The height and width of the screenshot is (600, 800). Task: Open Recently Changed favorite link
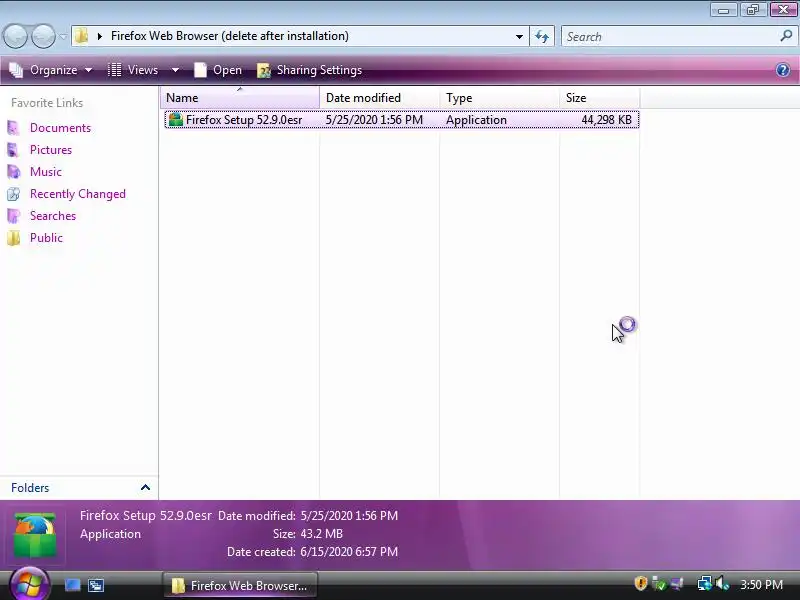click(78, 194)
